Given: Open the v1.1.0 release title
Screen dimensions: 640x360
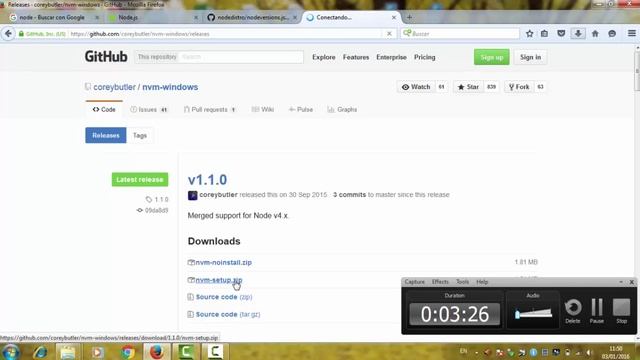Looking at the screenshot, I should pyautogui.click(x=207, y=180).
